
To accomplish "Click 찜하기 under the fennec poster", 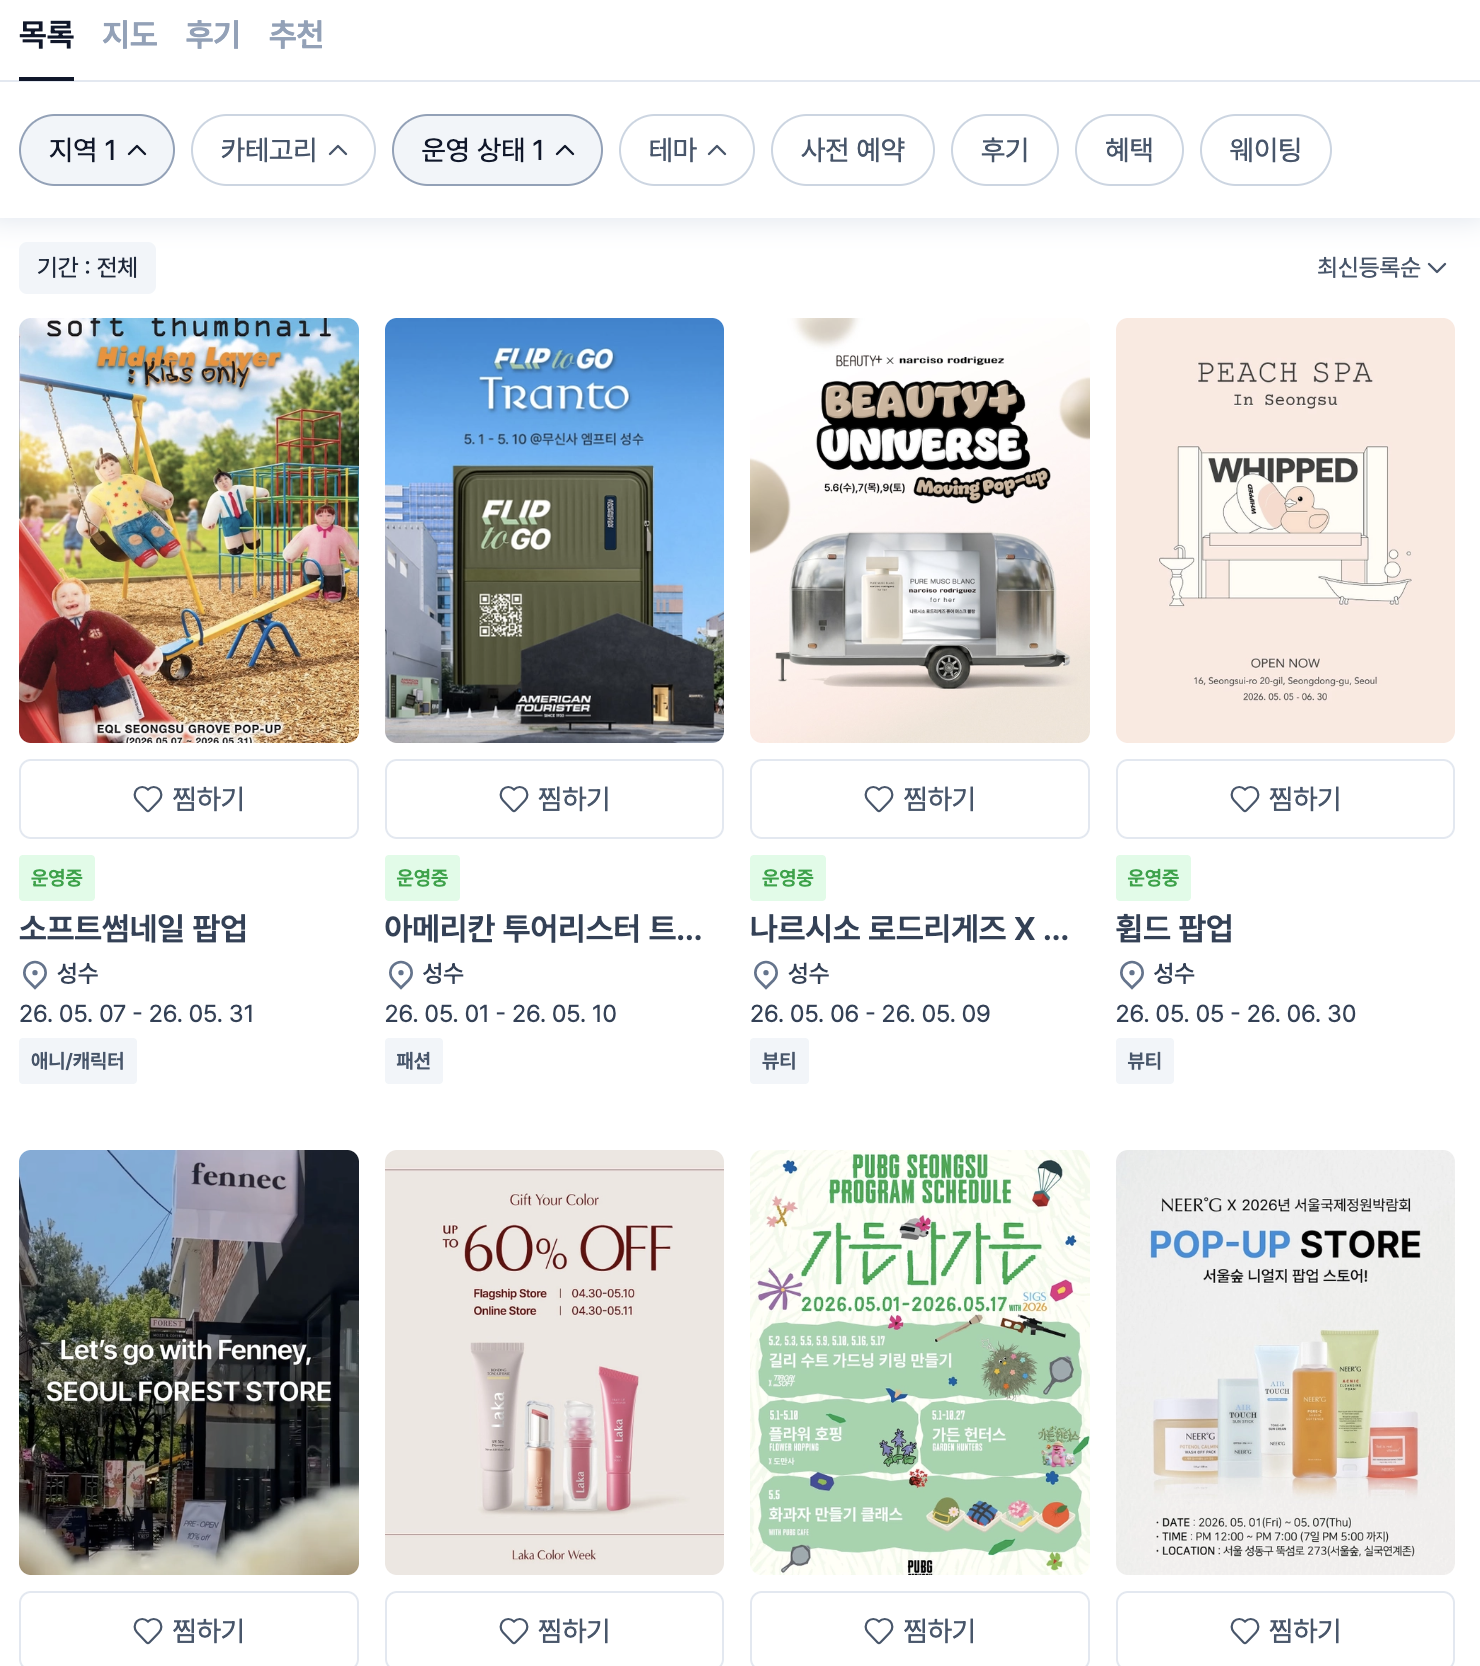I will [189, 1630].
